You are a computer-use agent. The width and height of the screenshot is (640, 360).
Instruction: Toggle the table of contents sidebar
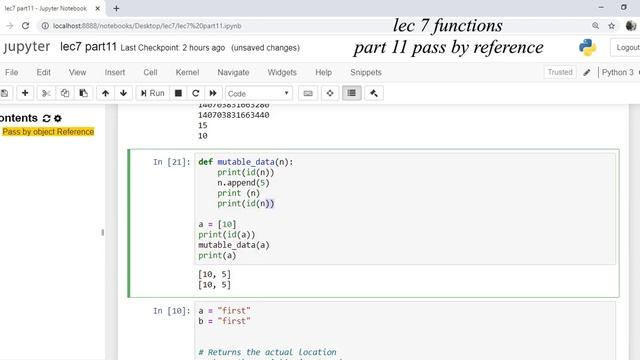351,93
